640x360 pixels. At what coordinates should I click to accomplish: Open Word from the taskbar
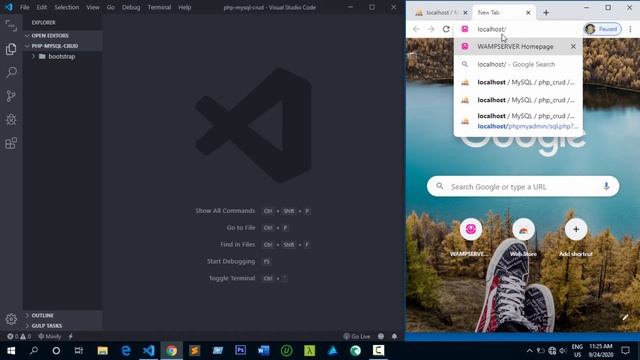[263, 351]
